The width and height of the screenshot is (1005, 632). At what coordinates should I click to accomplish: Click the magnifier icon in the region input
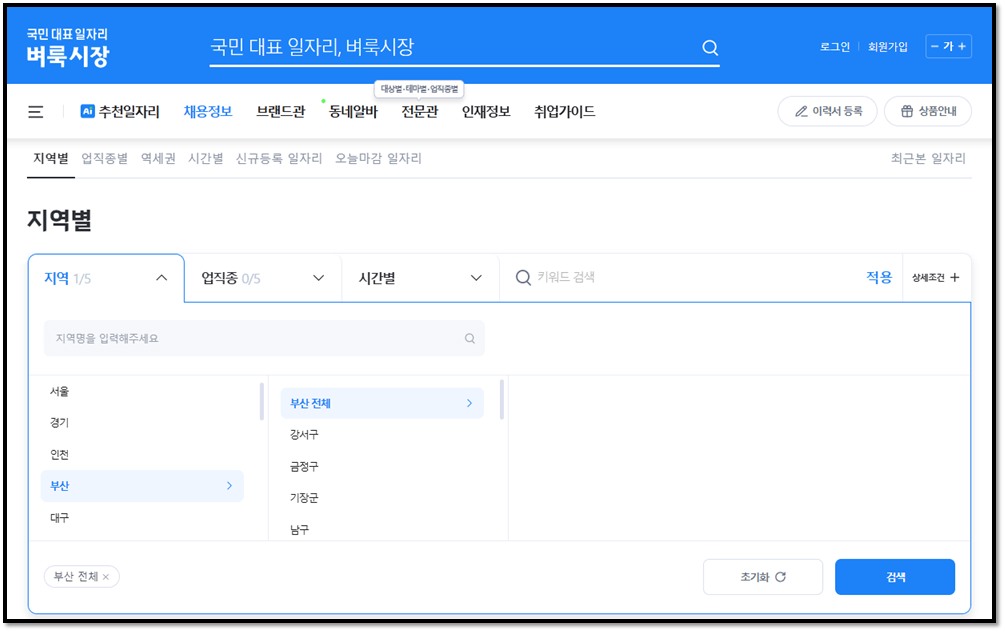click(x=469, y=338)
